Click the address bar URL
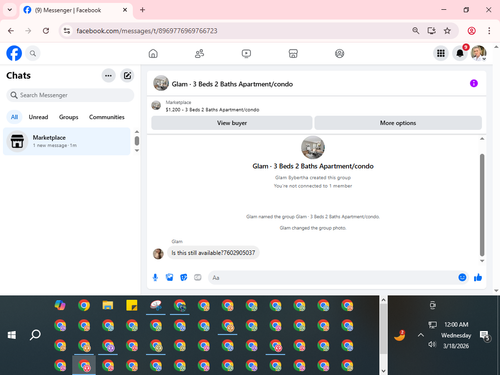The width and height of the screenshot is (500, 375). [x=147, y=31]
